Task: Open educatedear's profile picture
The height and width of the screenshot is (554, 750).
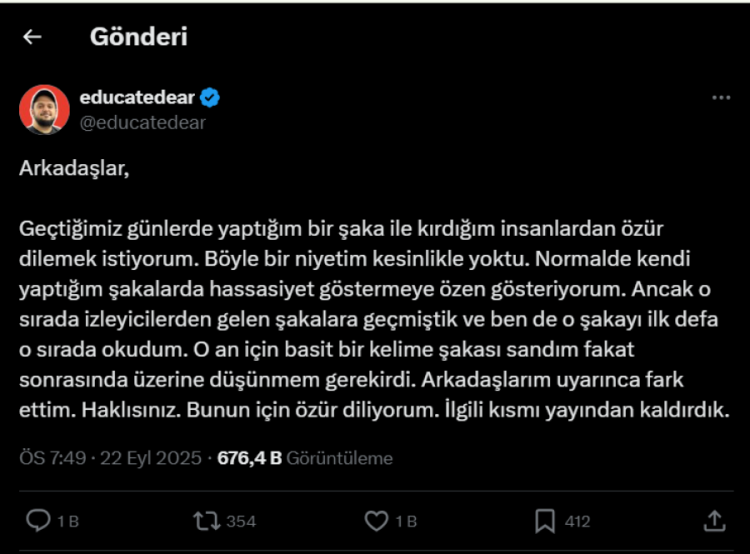Action: point(44,109)
